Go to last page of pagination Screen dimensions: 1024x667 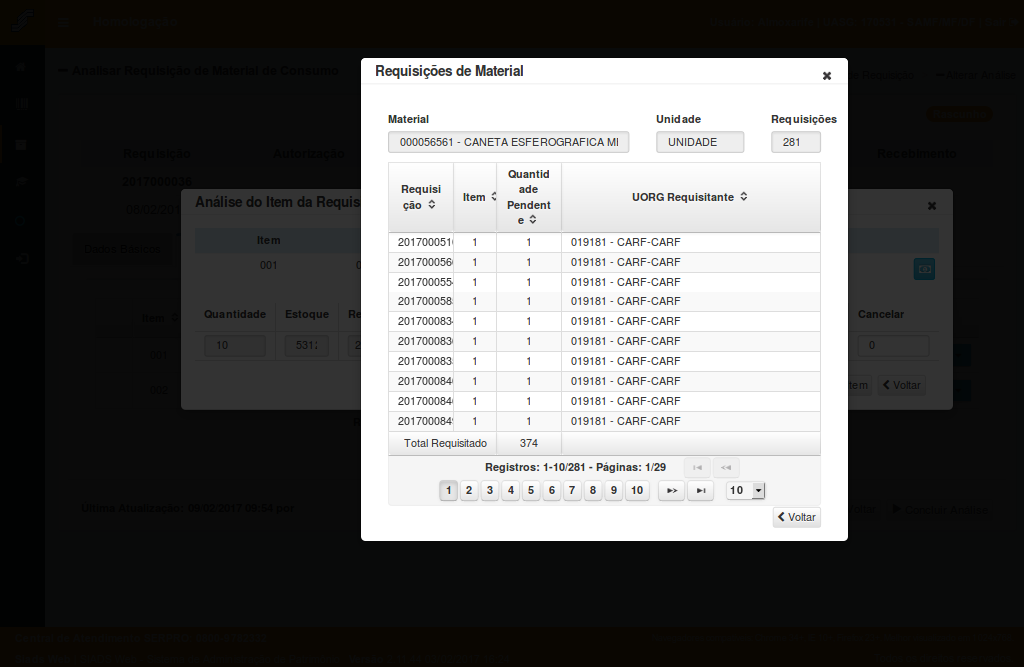coord(701,491)
